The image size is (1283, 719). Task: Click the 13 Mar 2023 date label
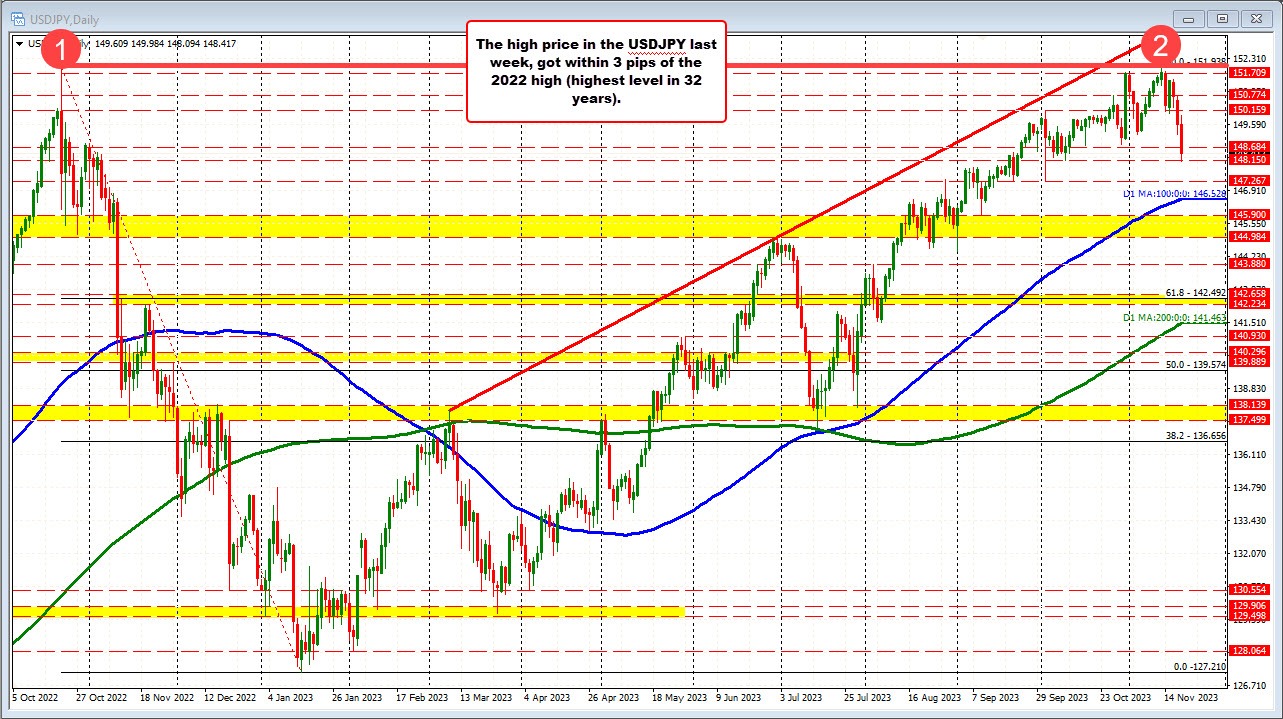point(488,699)
